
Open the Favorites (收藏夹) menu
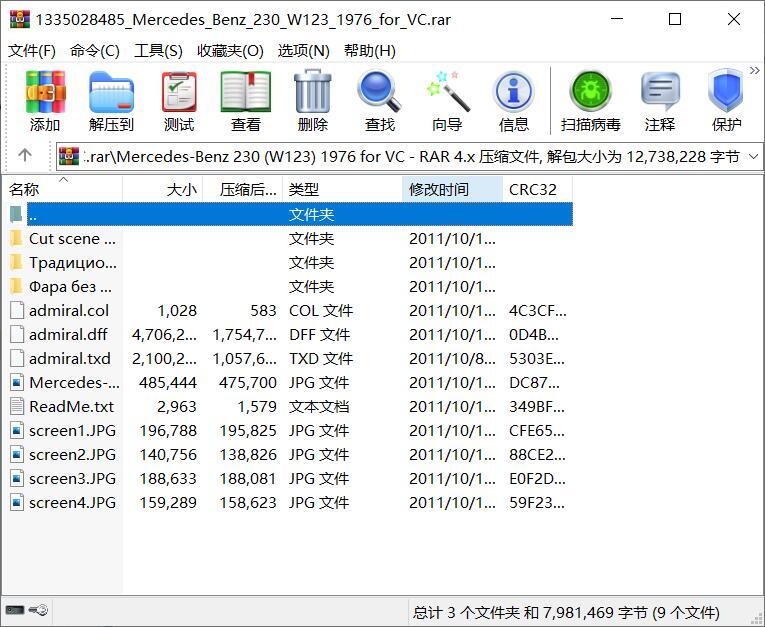coord(230,51)
